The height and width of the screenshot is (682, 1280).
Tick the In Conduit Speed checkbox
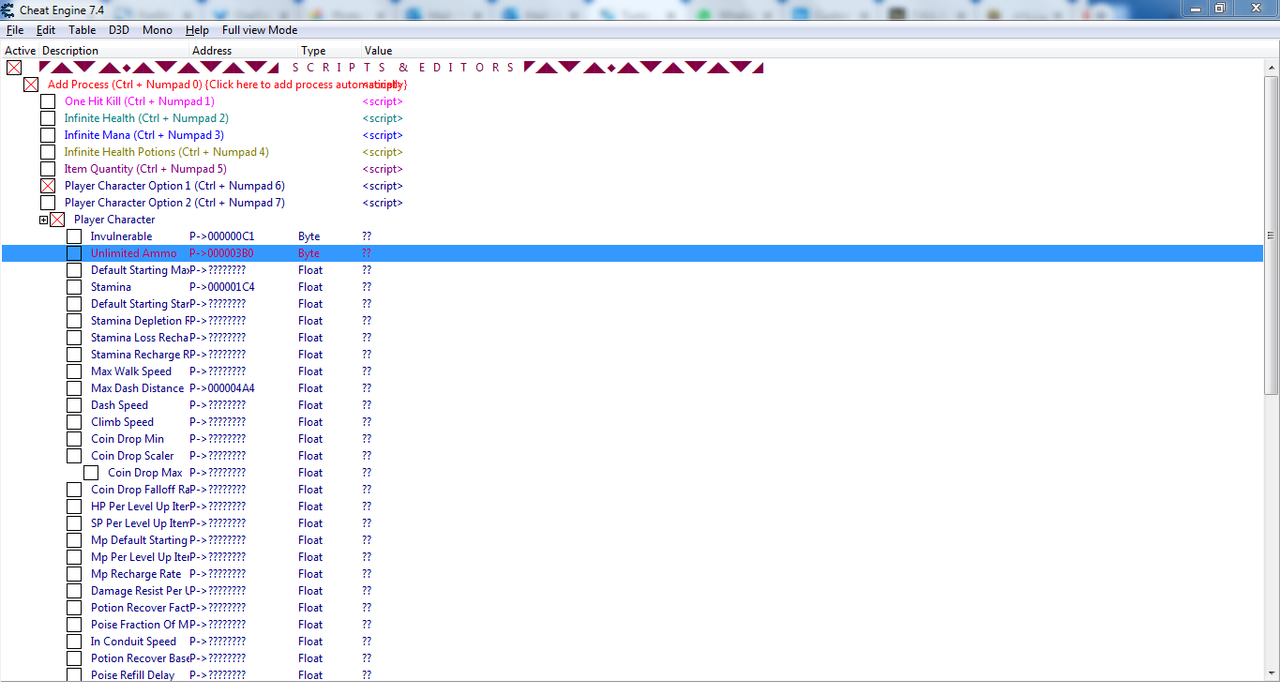point(74,643)
